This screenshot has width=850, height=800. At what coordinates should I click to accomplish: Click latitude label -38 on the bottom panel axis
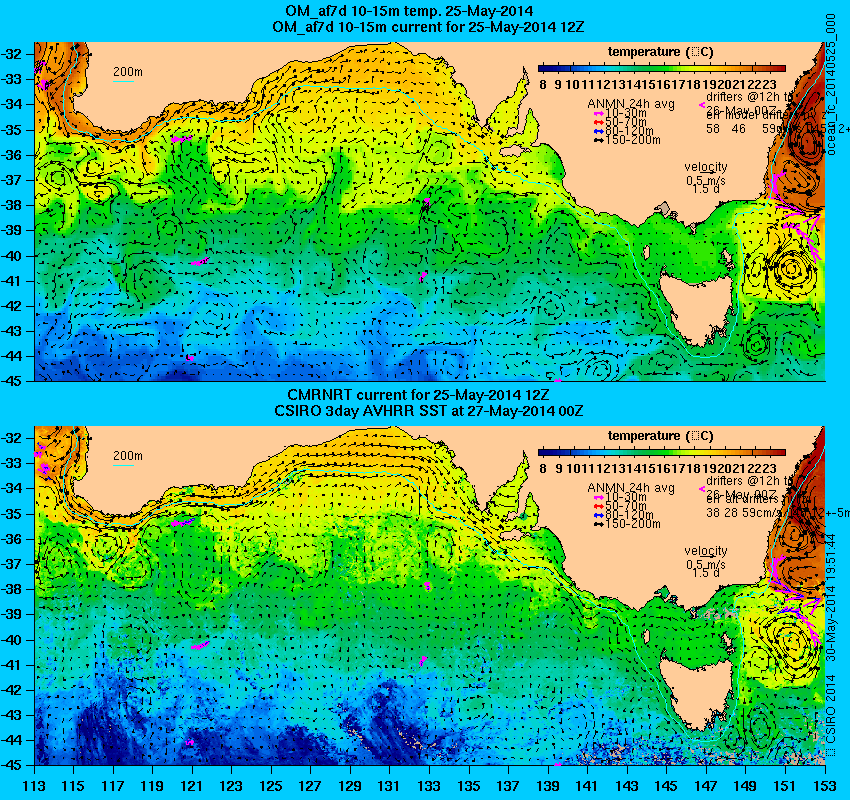point(11,589)
